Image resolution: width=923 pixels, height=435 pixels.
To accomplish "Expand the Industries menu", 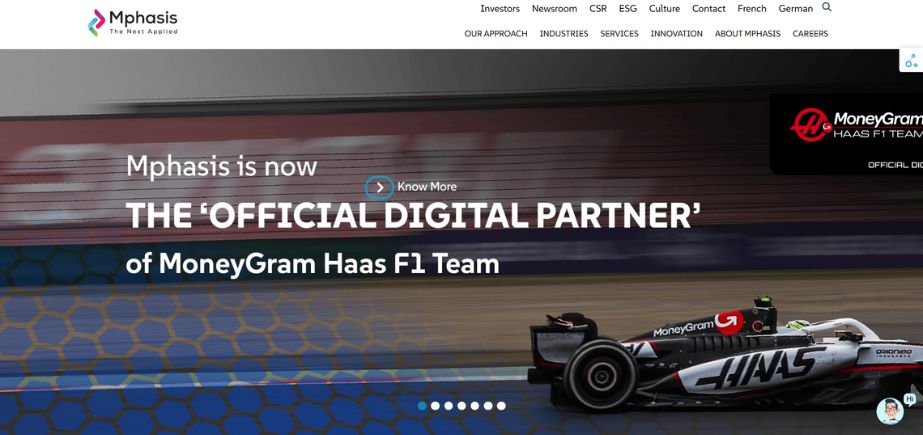I will click(564, 34).
